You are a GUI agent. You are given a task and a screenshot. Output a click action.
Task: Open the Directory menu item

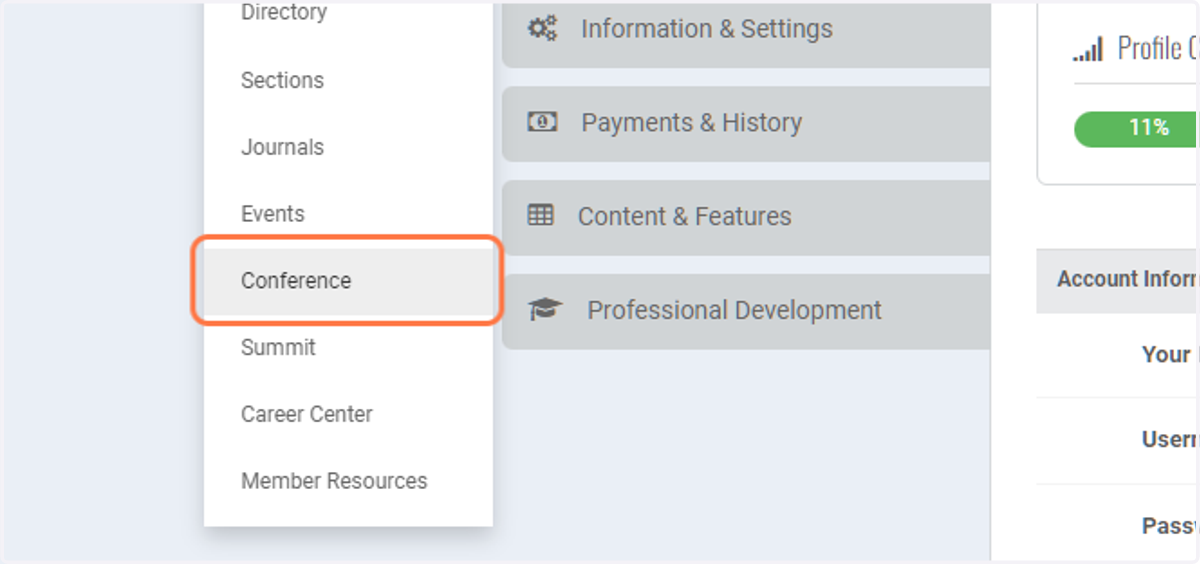348,14
